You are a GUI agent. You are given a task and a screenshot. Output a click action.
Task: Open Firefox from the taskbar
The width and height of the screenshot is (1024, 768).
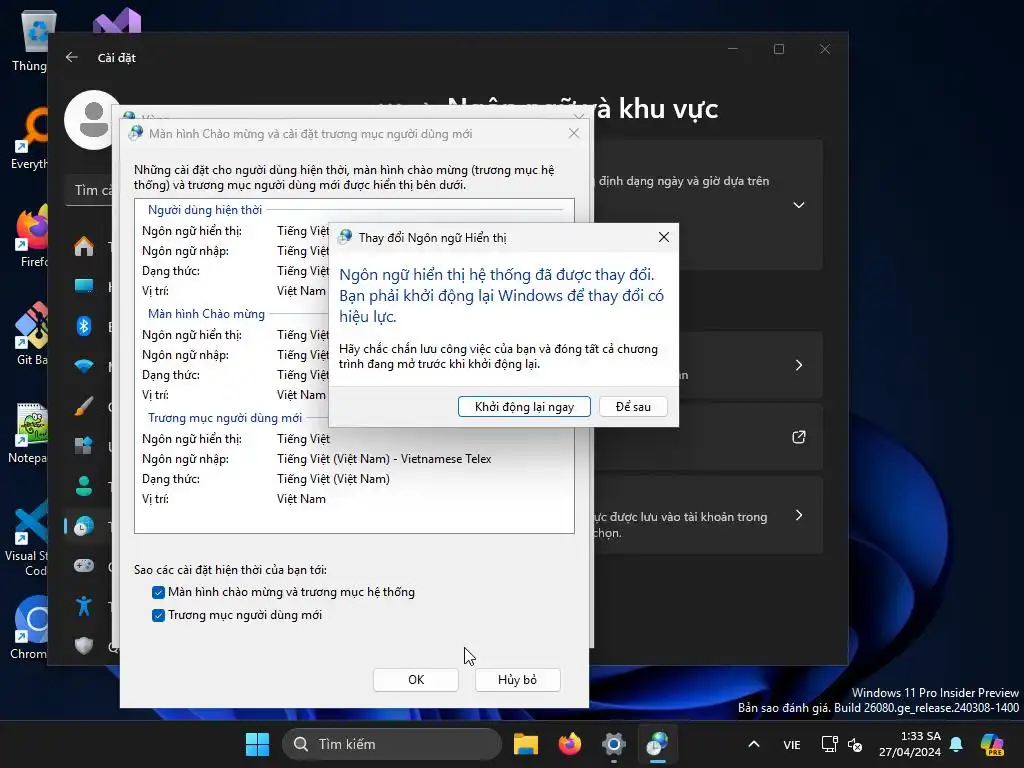[x=569, y=744]
